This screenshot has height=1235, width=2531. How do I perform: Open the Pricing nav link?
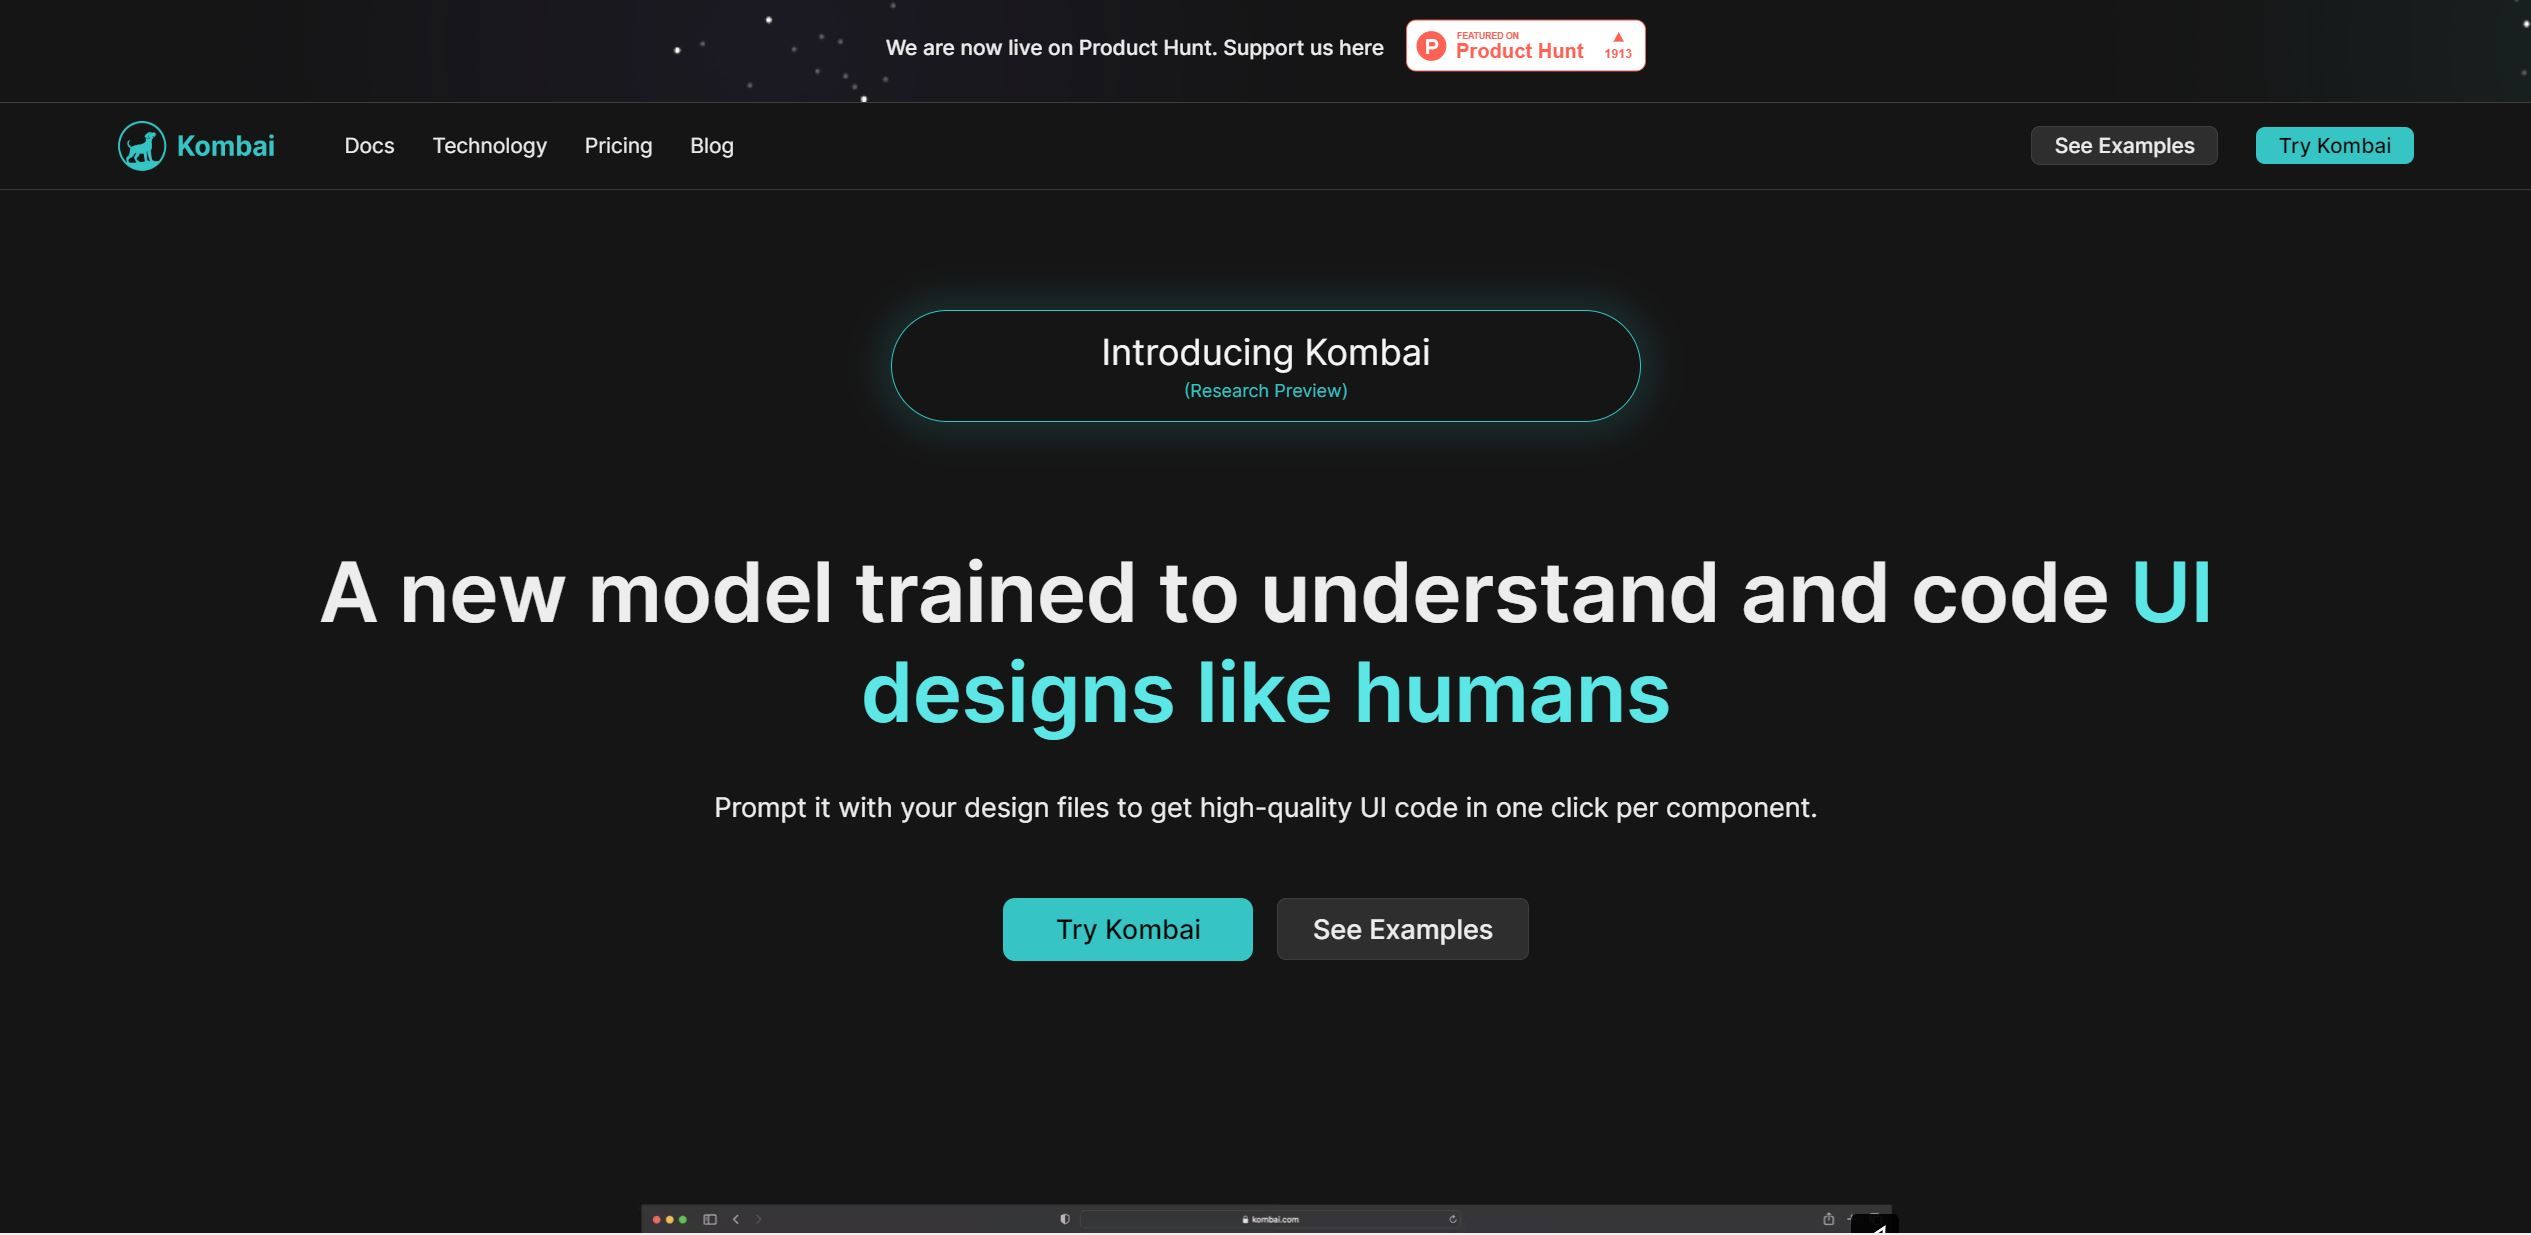click(x=618, y=146)
